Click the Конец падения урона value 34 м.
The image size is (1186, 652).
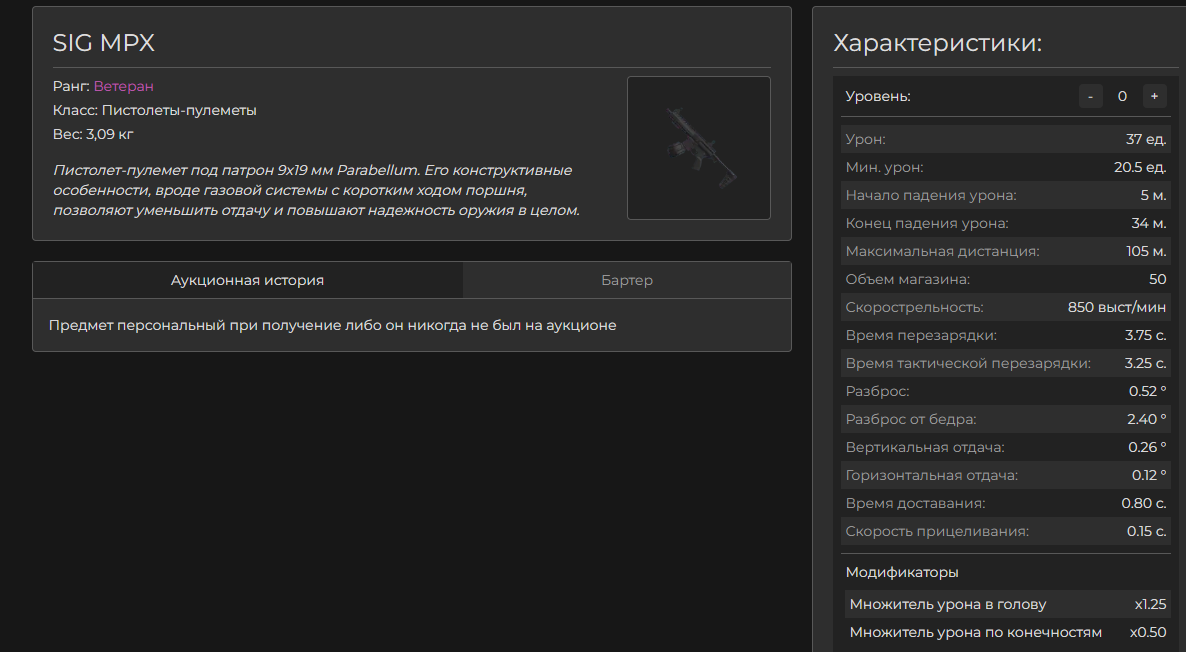[1149, 223]
